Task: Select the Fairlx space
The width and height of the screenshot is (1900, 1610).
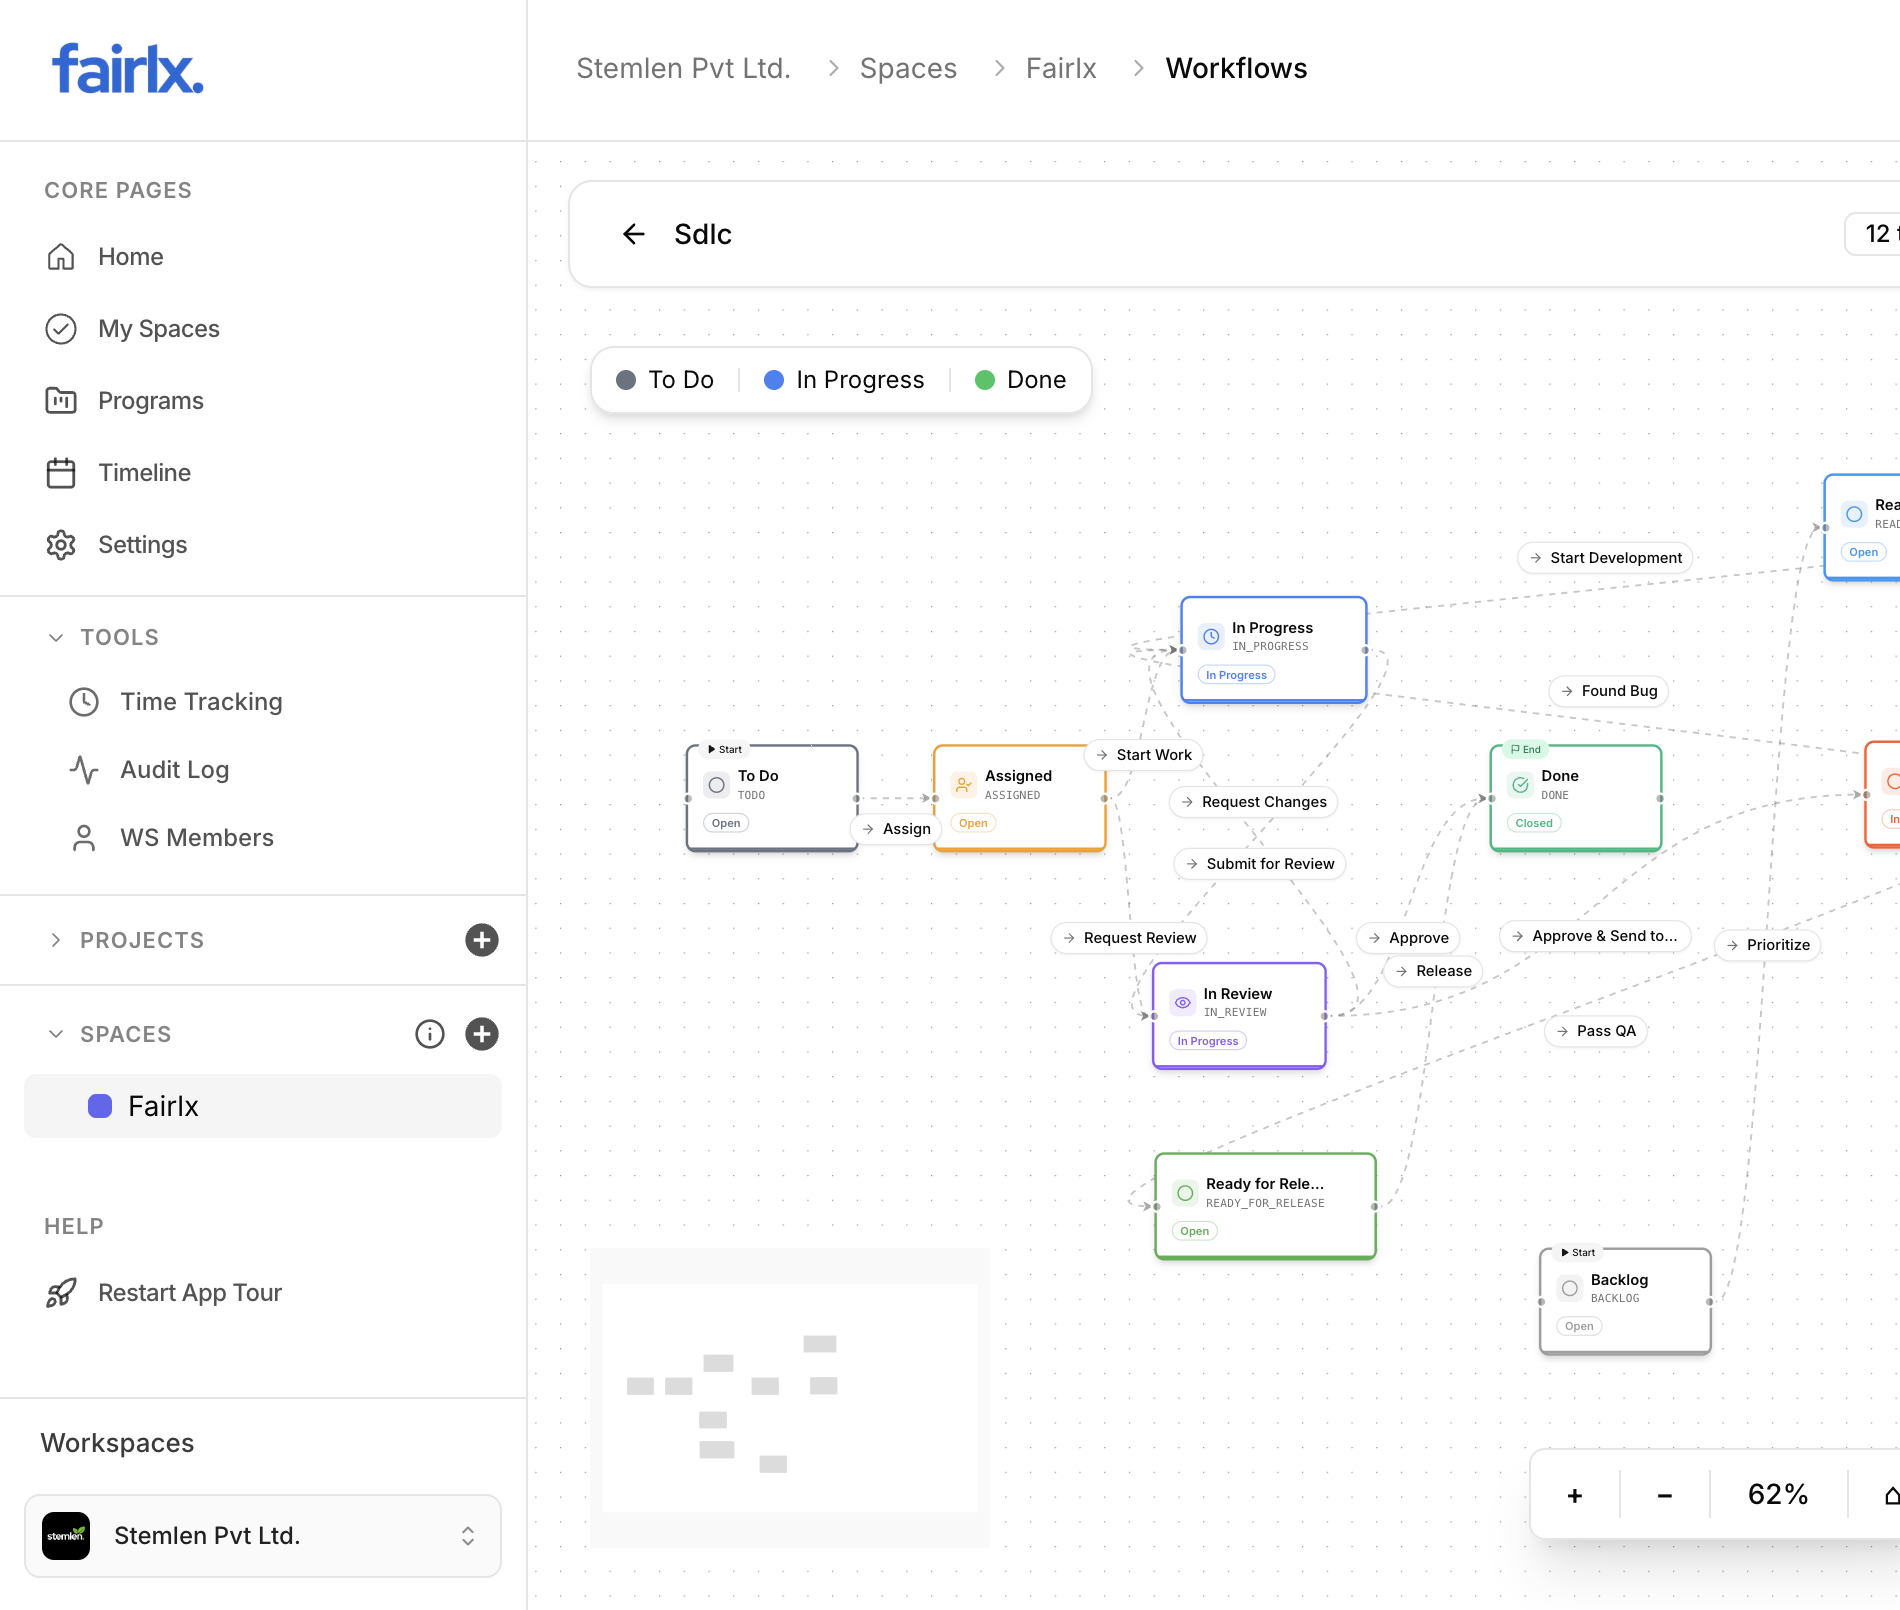Action: pyautogui.click(x=263, y=1106)
